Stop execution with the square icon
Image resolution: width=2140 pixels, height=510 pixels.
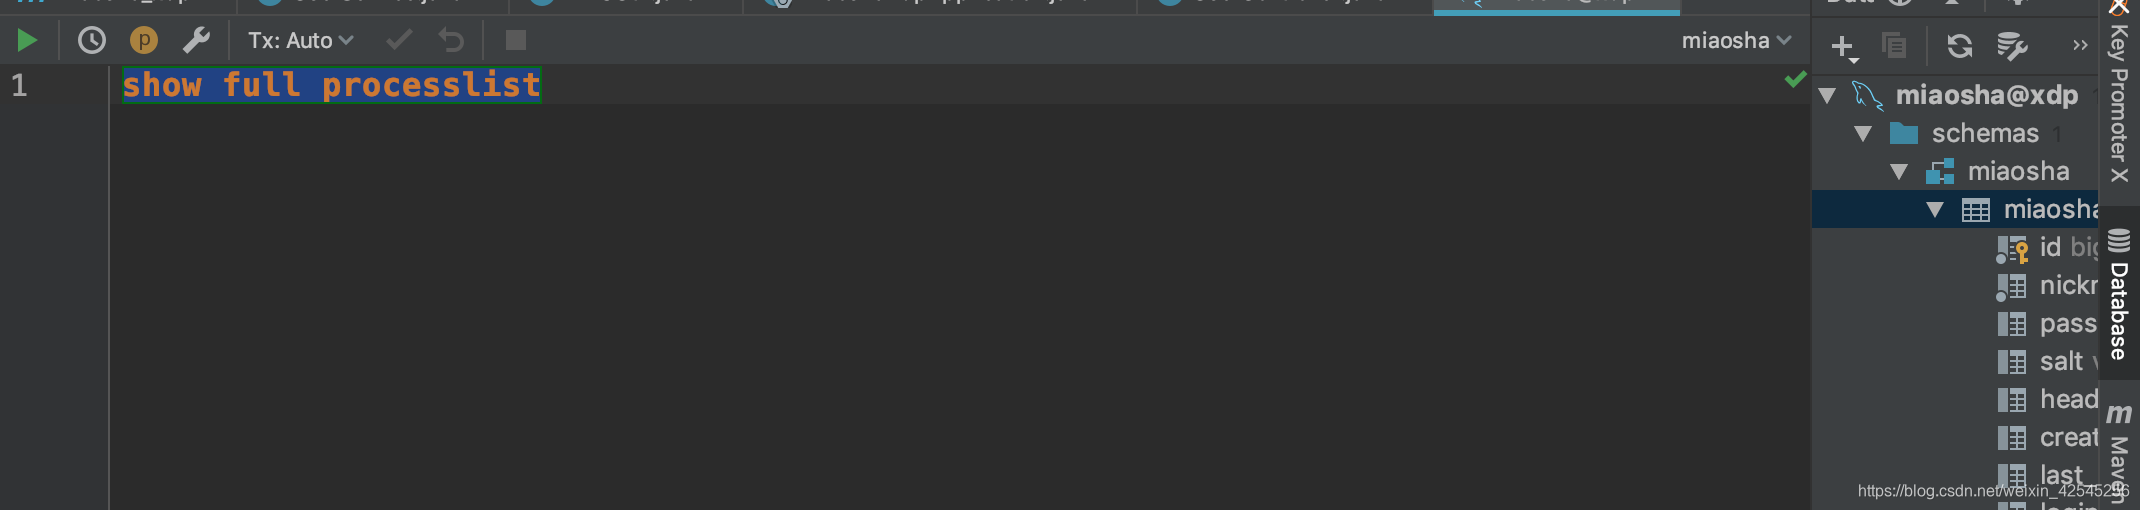coord(516,41)
